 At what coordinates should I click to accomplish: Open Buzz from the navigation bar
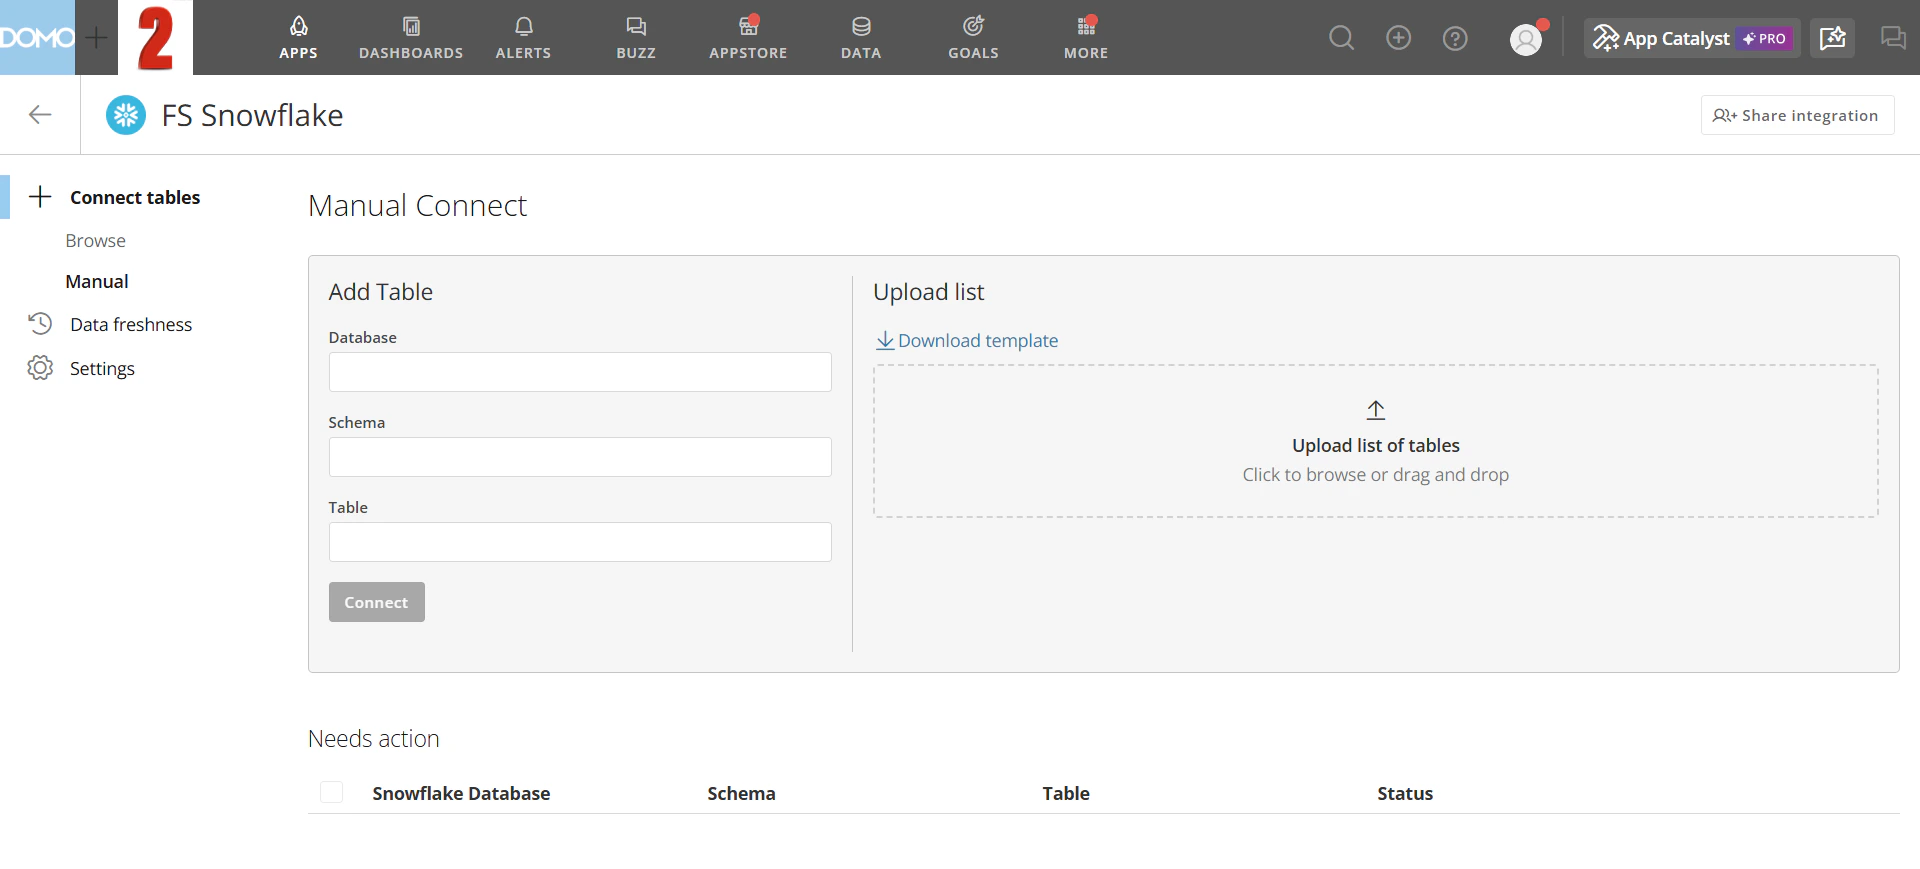coord(636,38)
